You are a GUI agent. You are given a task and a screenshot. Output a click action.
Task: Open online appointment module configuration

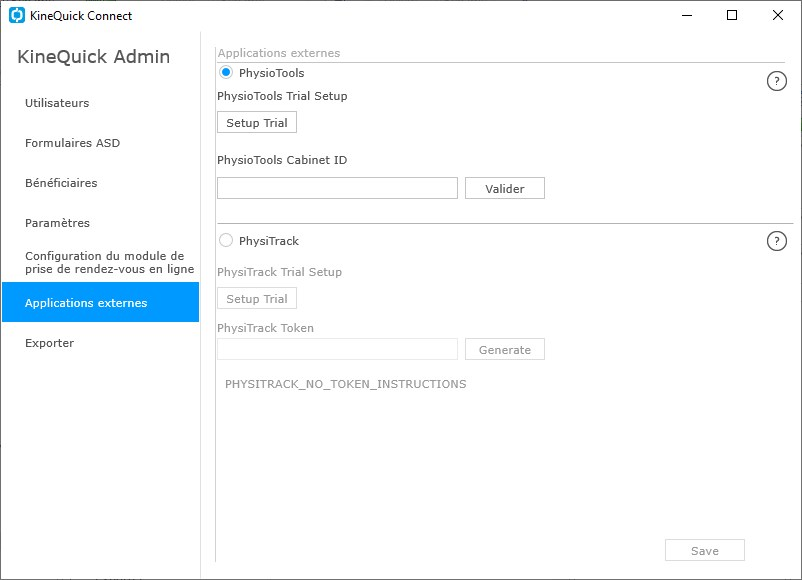pyautogui.click(x=109, y=262)
